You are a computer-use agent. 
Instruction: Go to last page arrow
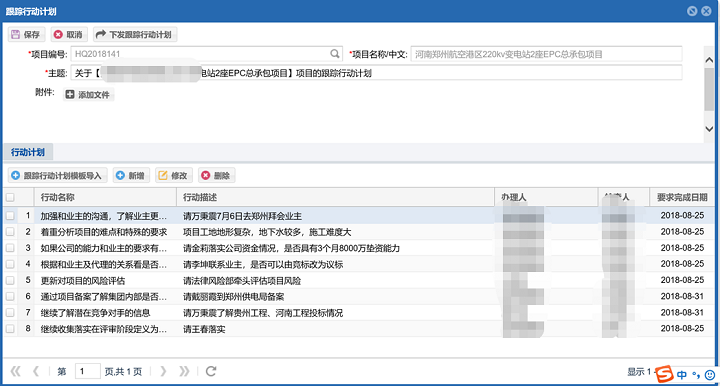point(184,371)
